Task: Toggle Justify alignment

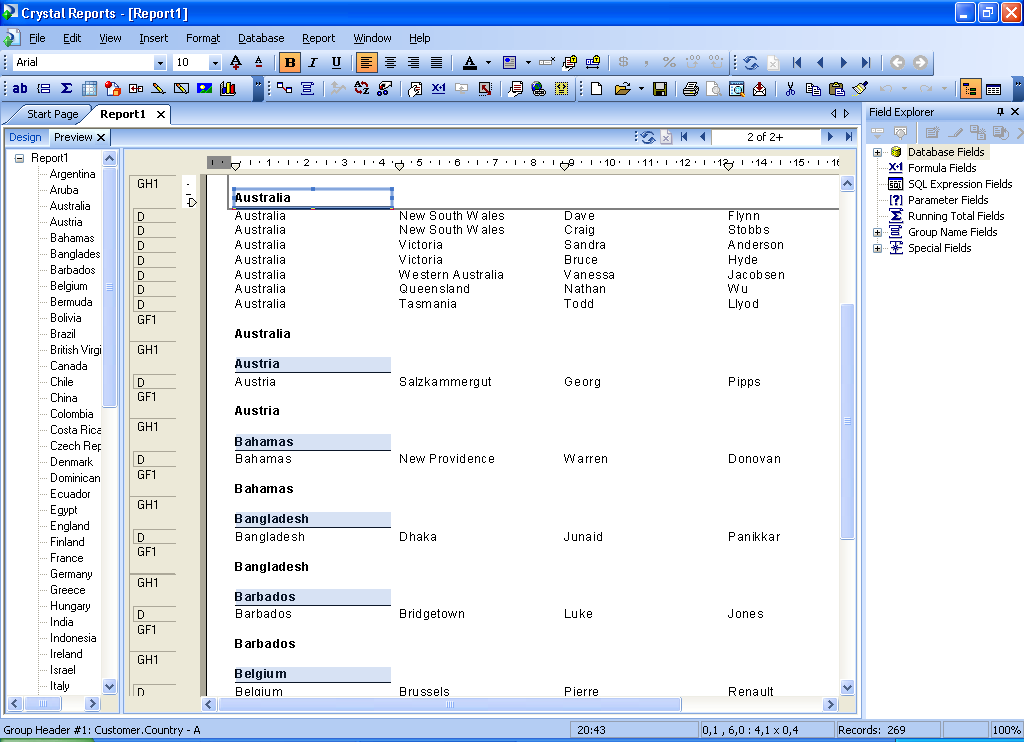Action: pos(436,63)
